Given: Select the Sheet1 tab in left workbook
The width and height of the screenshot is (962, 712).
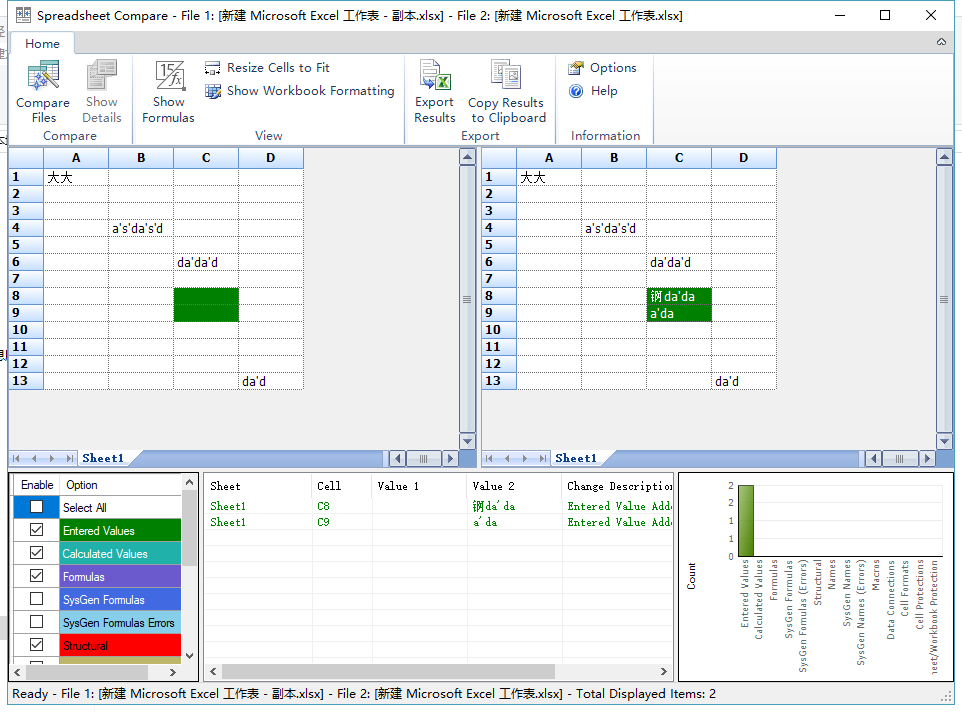Looking at the screenshot, I should pyautogui.click(x=103, y=458).
